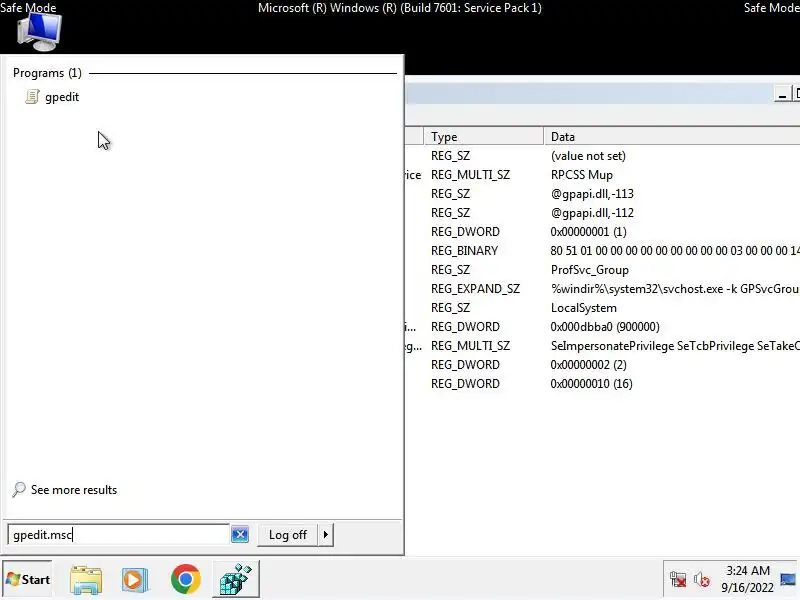
Task: Select the 0x000dbba0 (900000) value
Action: (x=605, y=327)
